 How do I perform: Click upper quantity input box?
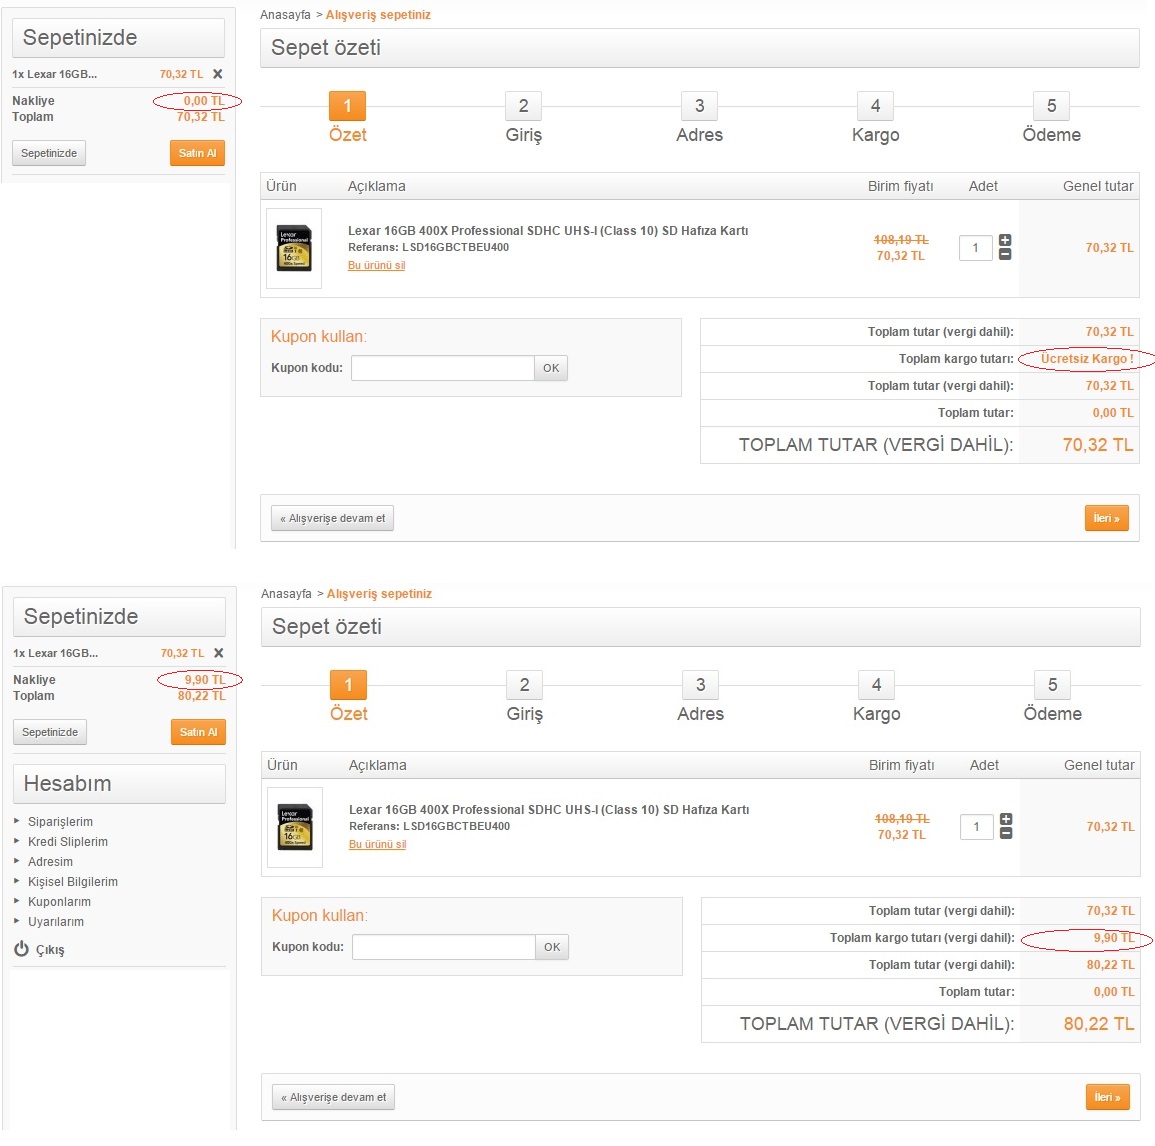(975, 248)
